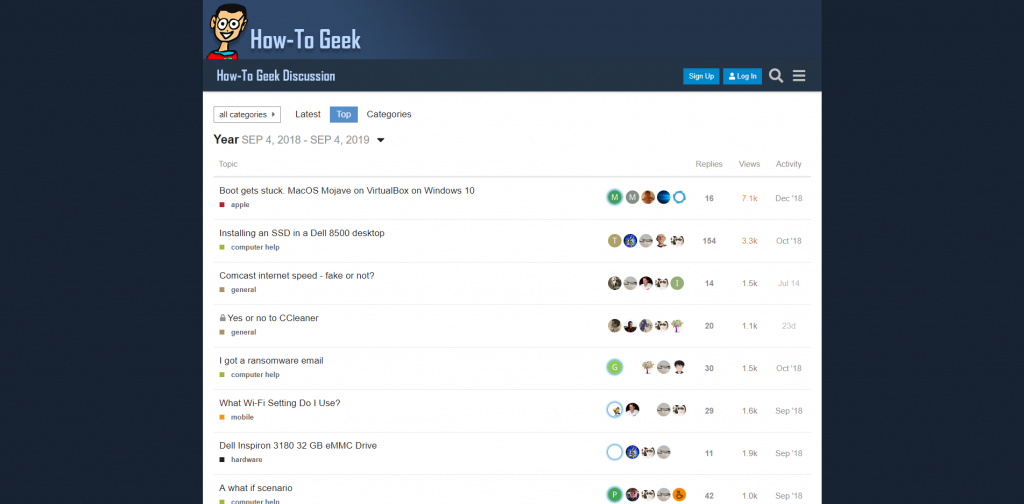Open topic Yes or no to CCleaner
Viewport: 1024px width, 504px height.
click(273, 318)
